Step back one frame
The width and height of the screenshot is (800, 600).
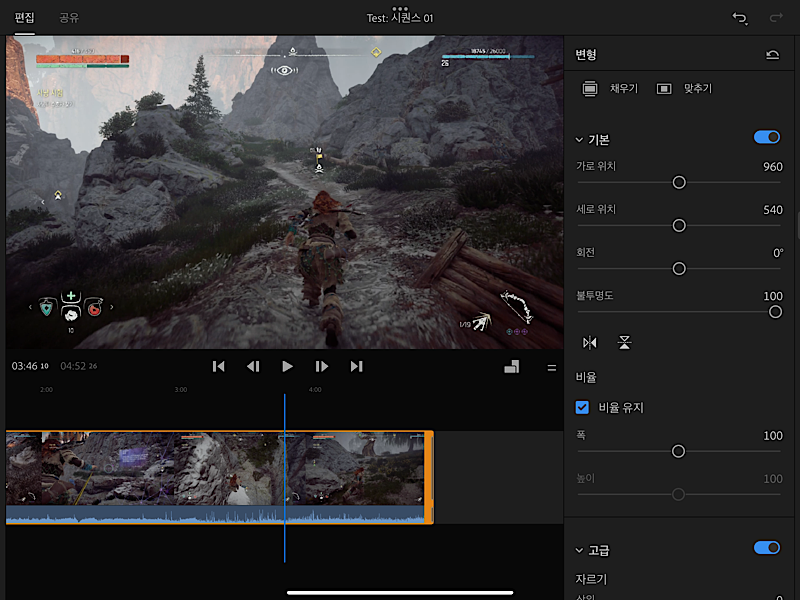tap(253, 366)
